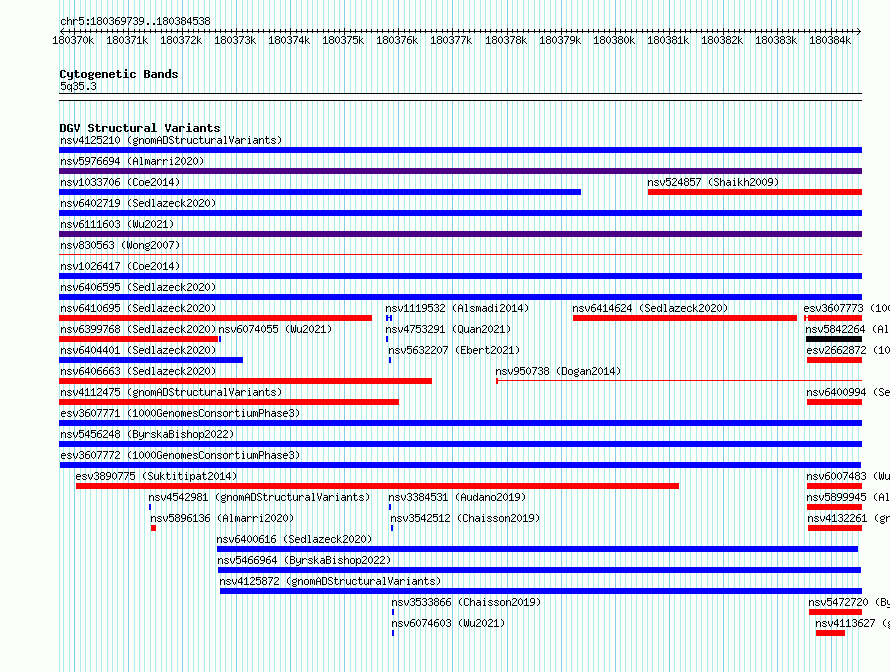Click the nsv5842264 variant label

click(847, 329)
